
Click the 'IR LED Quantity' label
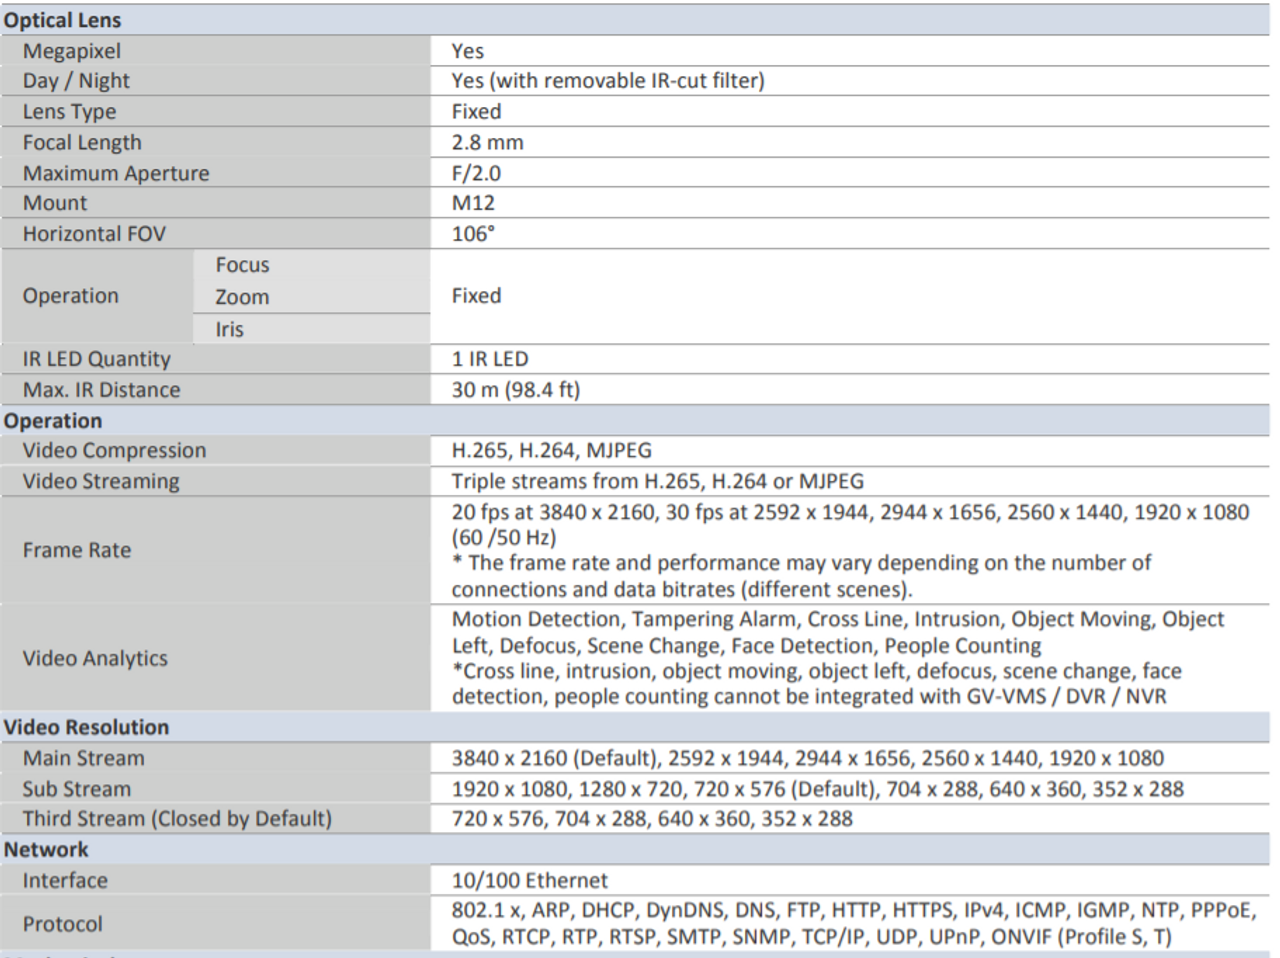pyautogui.click(x=96, y=359)
